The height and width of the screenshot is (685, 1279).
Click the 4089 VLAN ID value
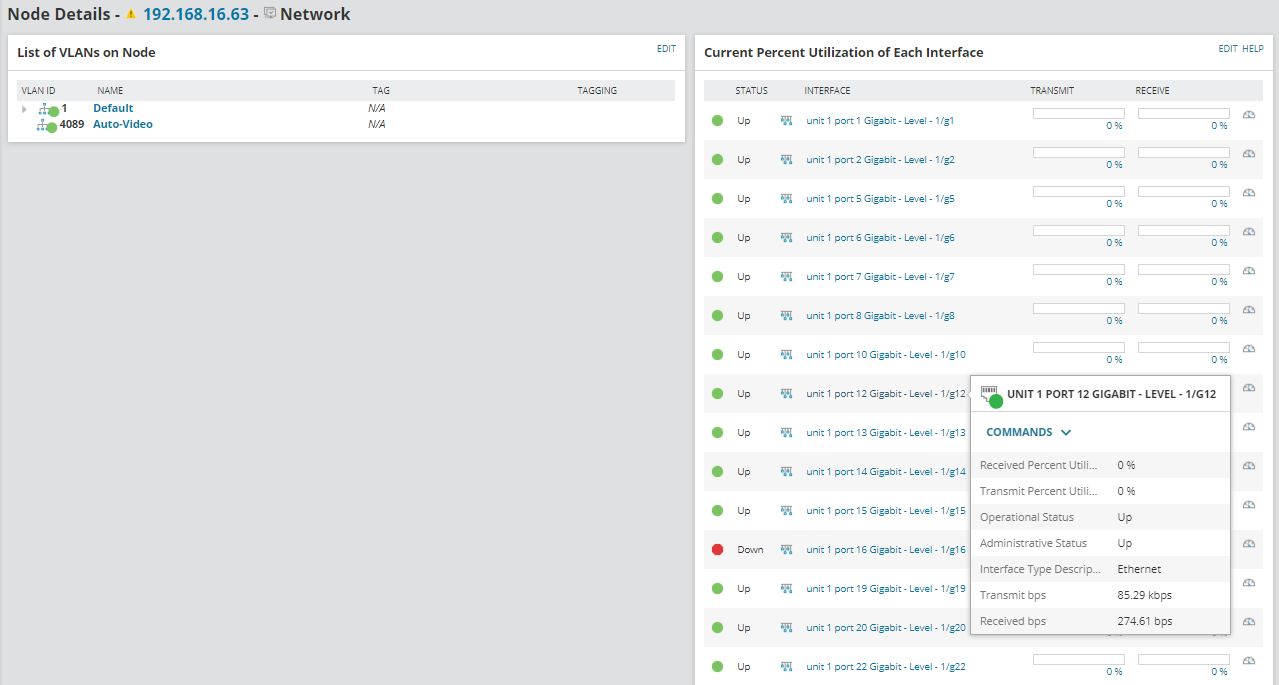click(72, 124)
